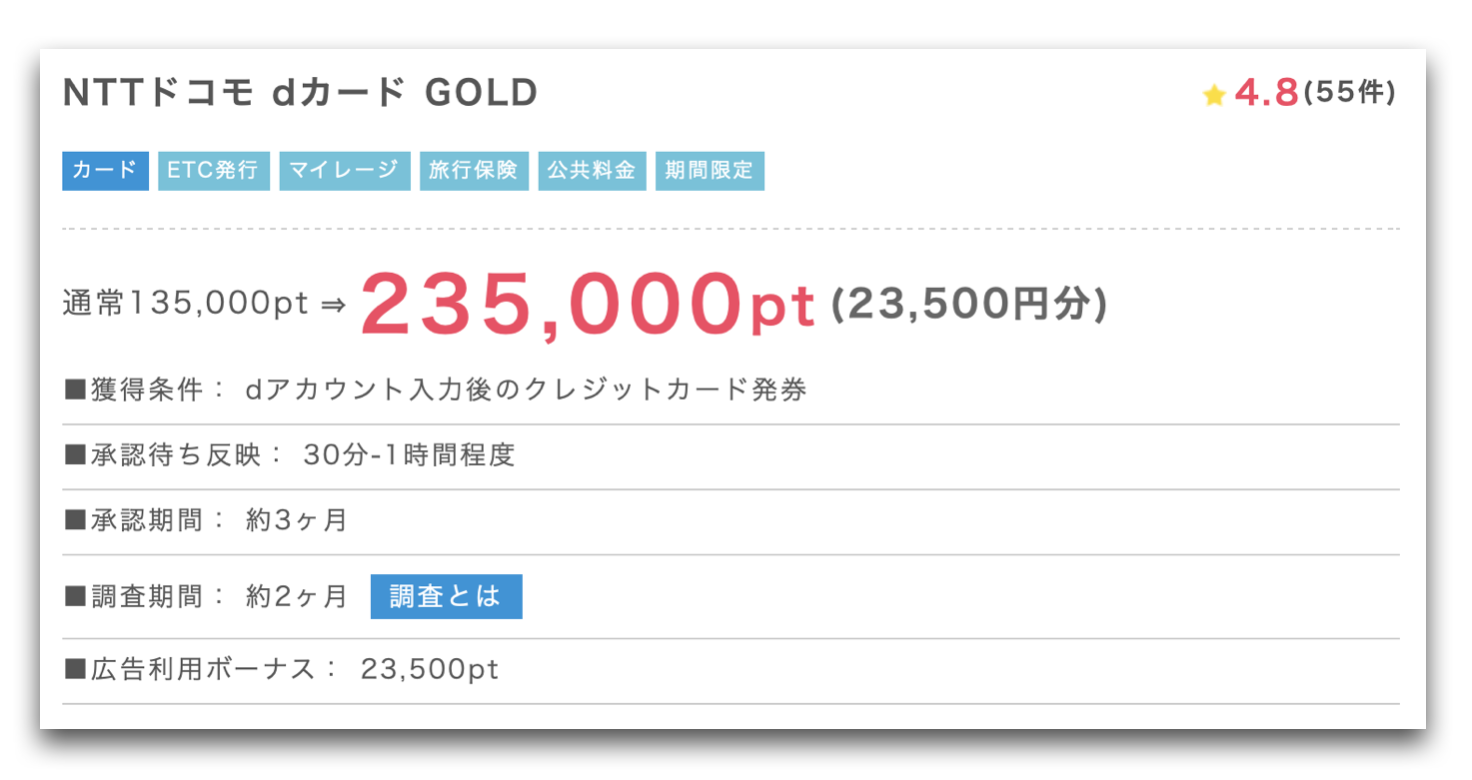Open the 4.8 rating score
Image resolution: width=1472 pixels, height=780 pixels.
1266,93
